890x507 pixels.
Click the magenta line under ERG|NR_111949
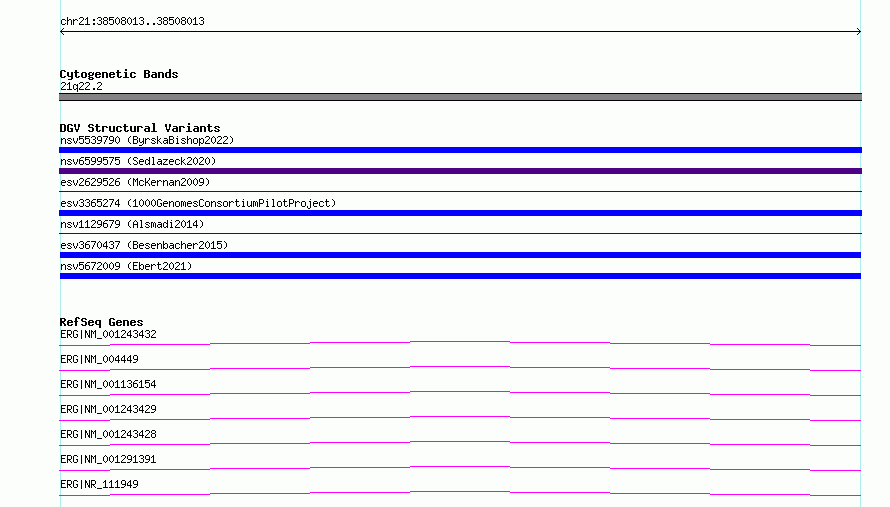(x=460, y=493)
